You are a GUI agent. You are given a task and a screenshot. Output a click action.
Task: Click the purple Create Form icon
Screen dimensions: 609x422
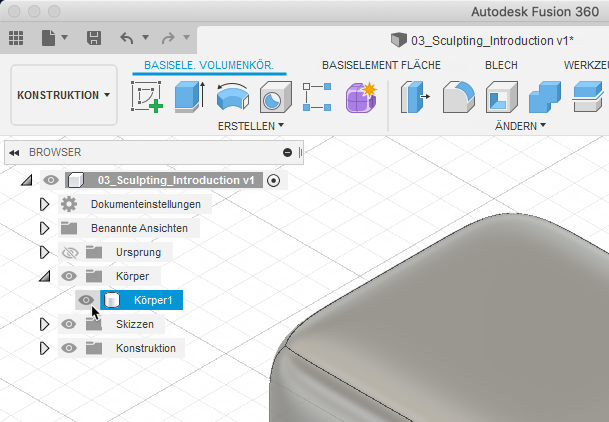point(362,97)
